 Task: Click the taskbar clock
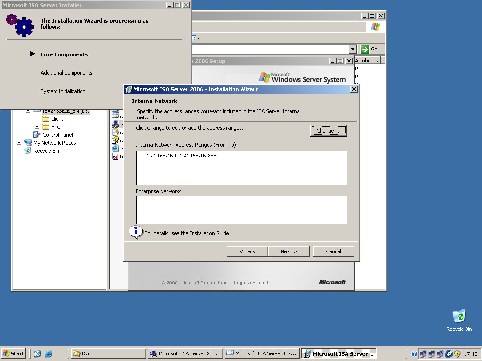click(x=471, y=354)
